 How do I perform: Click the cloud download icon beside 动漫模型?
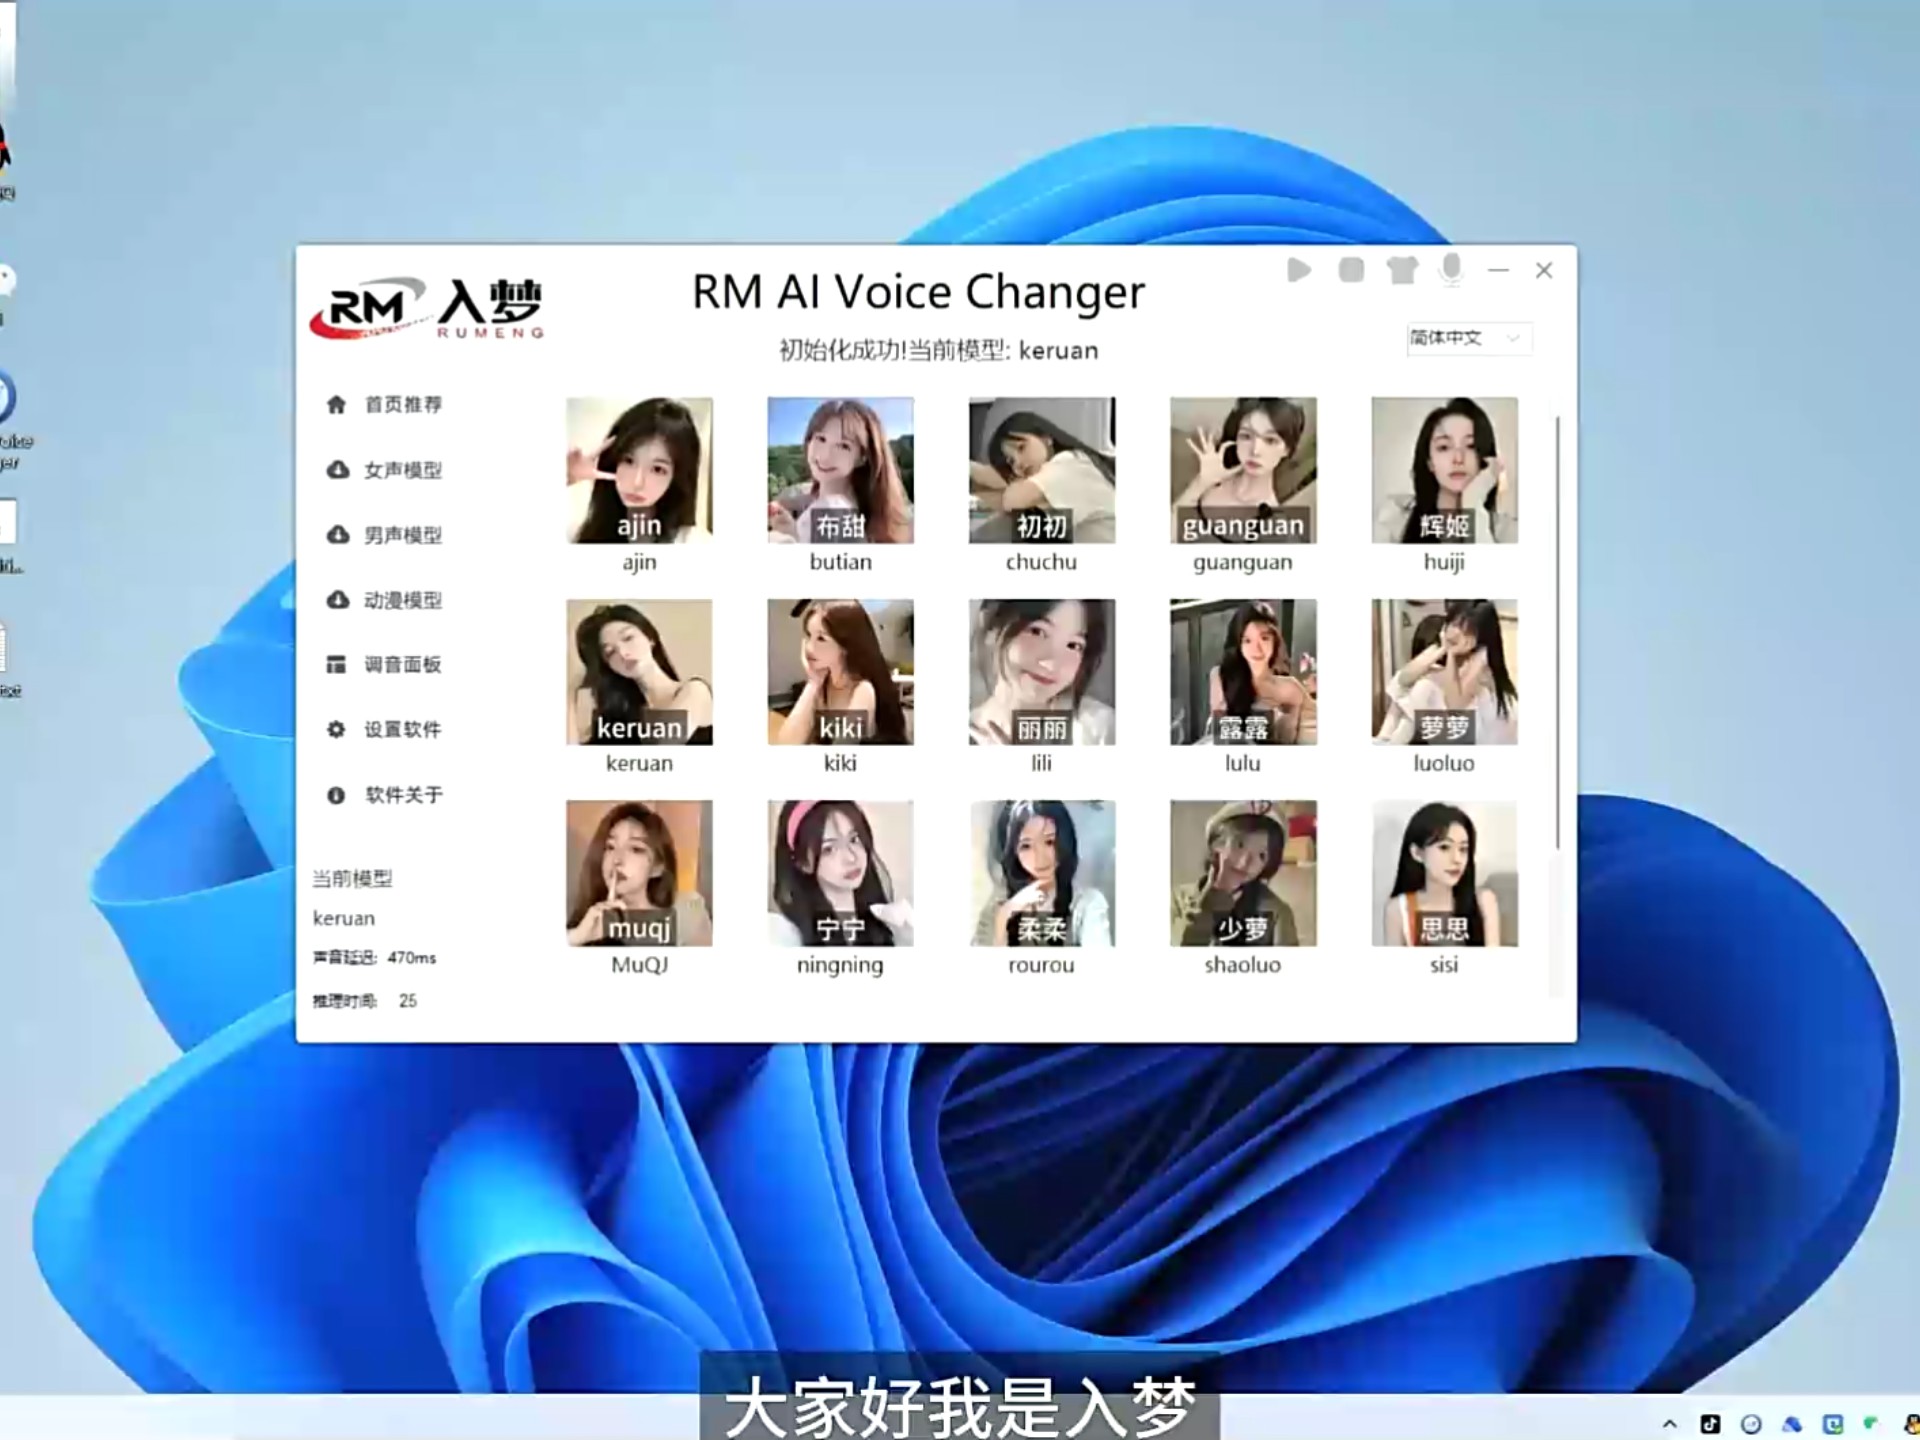tap(338, 600)
